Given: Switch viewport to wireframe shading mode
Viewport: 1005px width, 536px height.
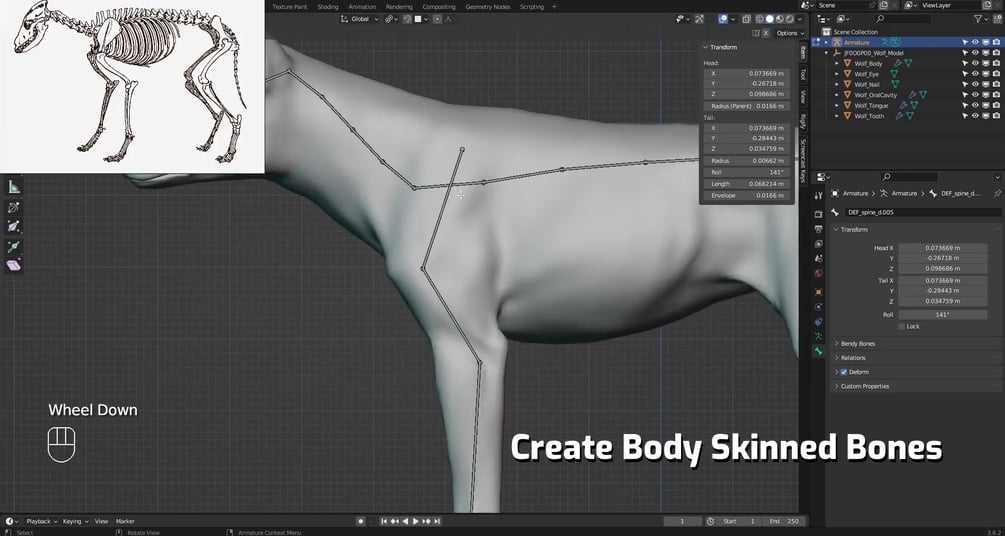Looking at the screenshot, I should (x=760, y=19).
